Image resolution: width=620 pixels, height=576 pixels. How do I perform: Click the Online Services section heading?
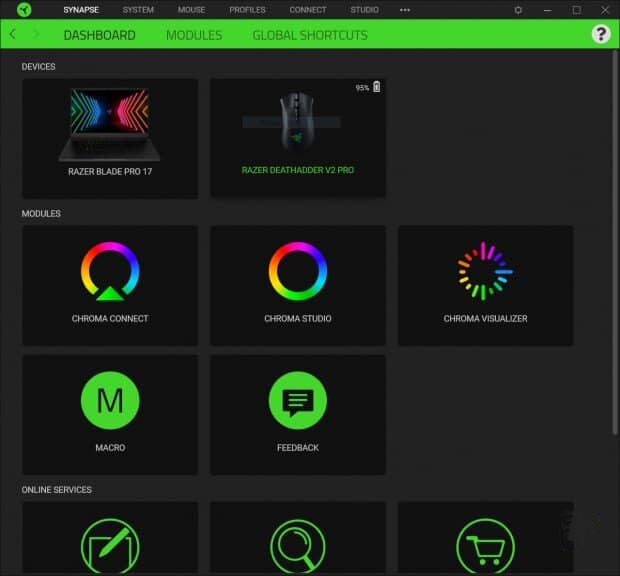[57, 490]
